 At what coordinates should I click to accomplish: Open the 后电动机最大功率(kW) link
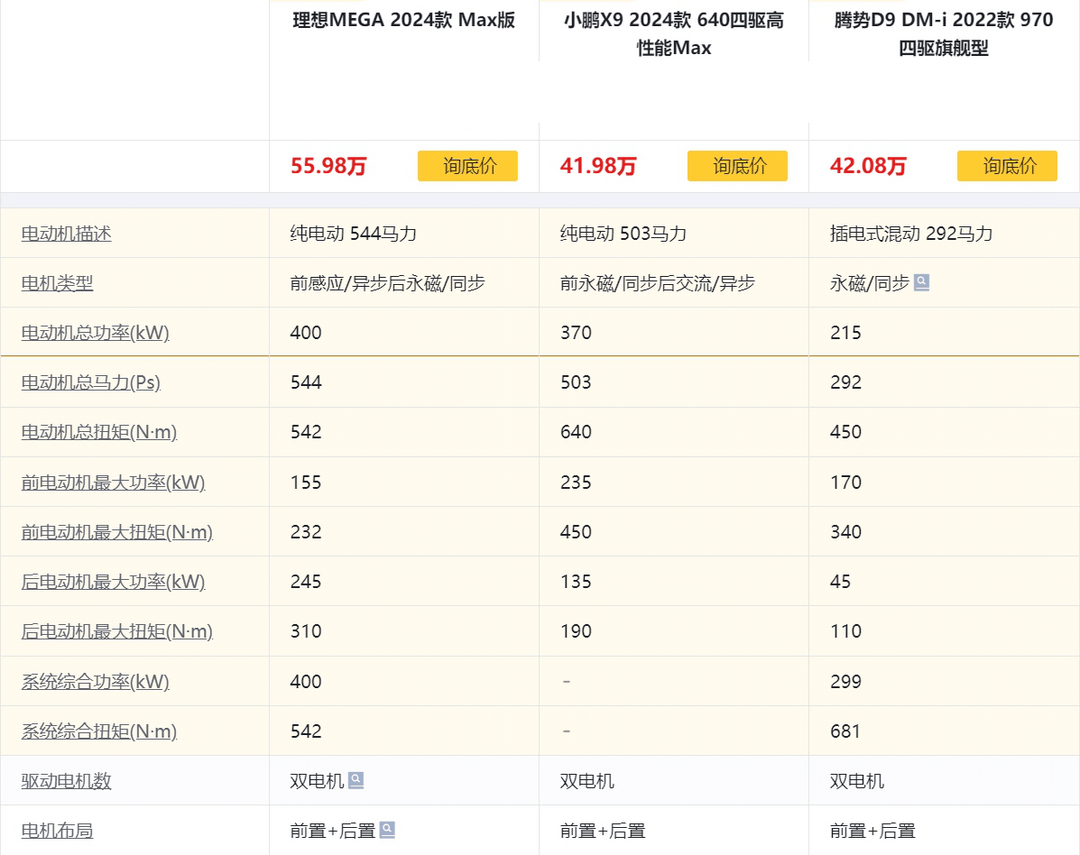coord(113,581)
